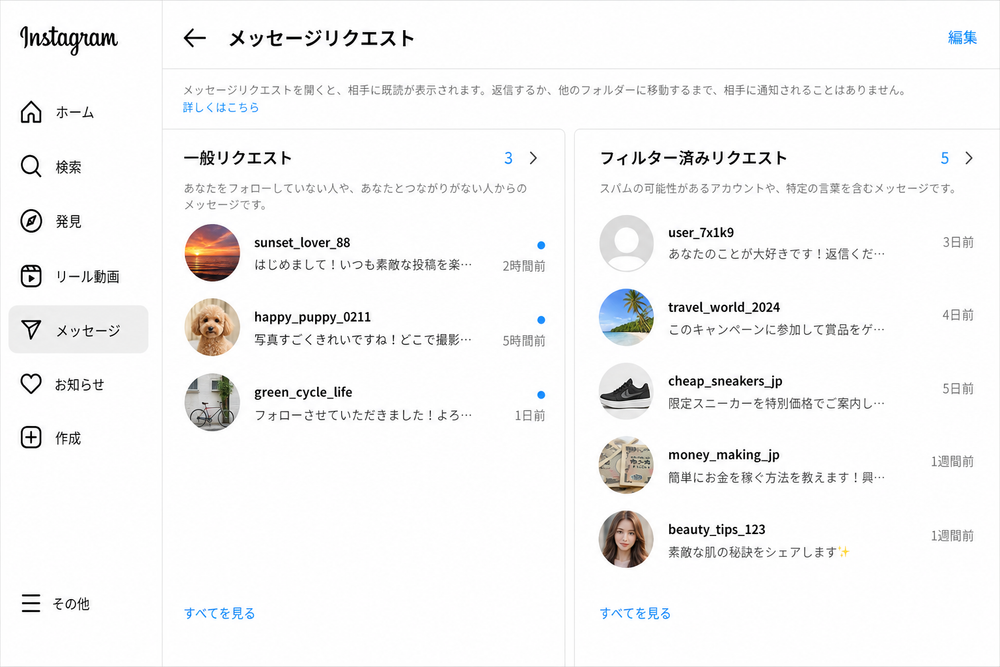Click the 5日前 timestamp
The image size is (1000, 667).
tap(958, 388)
